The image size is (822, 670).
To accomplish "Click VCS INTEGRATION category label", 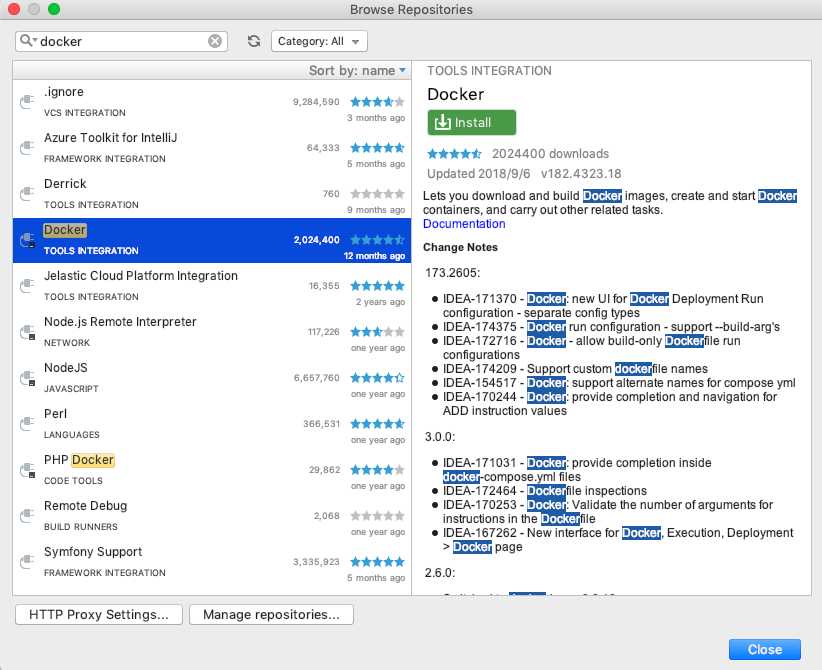I will [85, 113].
